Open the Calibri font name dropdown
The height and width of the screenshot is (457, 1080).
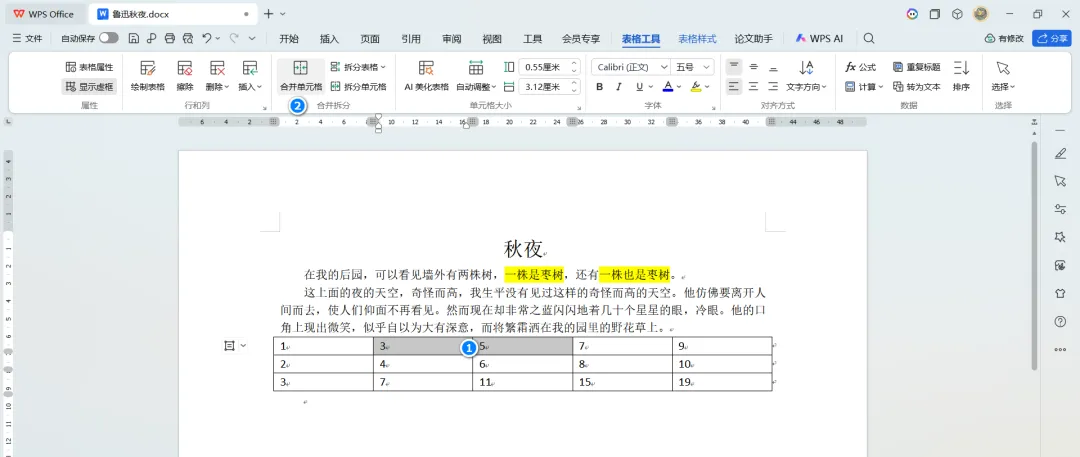pyautogui.click(x=664, y=67)
